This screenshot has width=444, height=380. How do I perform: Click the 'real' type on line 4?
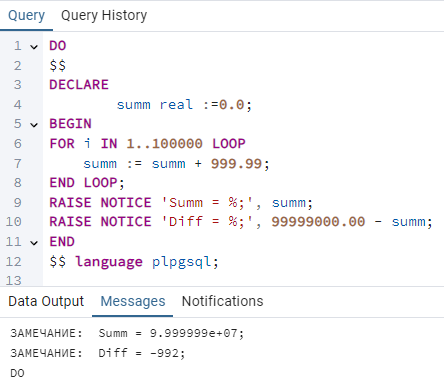[x=176, y=105]
